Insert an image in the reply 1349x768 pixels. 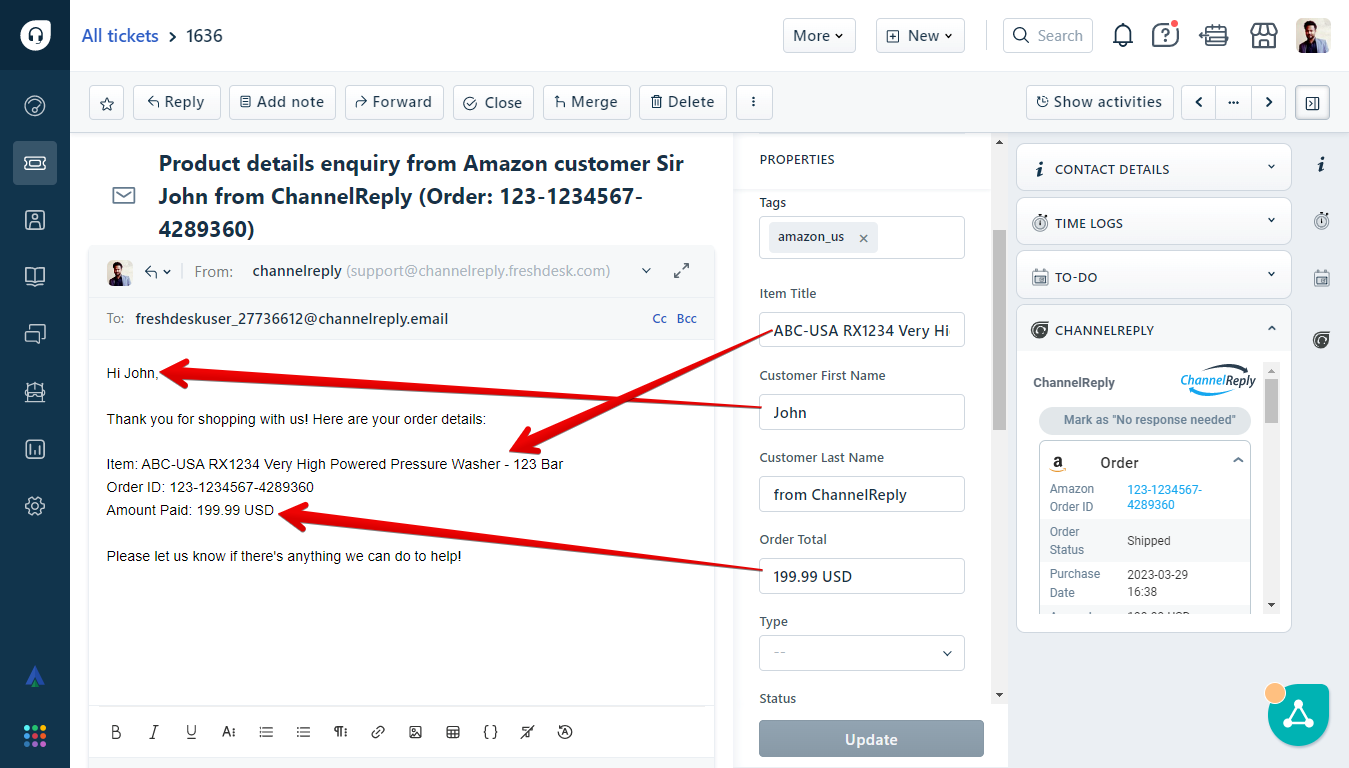pyautogui.click(x=415, y=732)
